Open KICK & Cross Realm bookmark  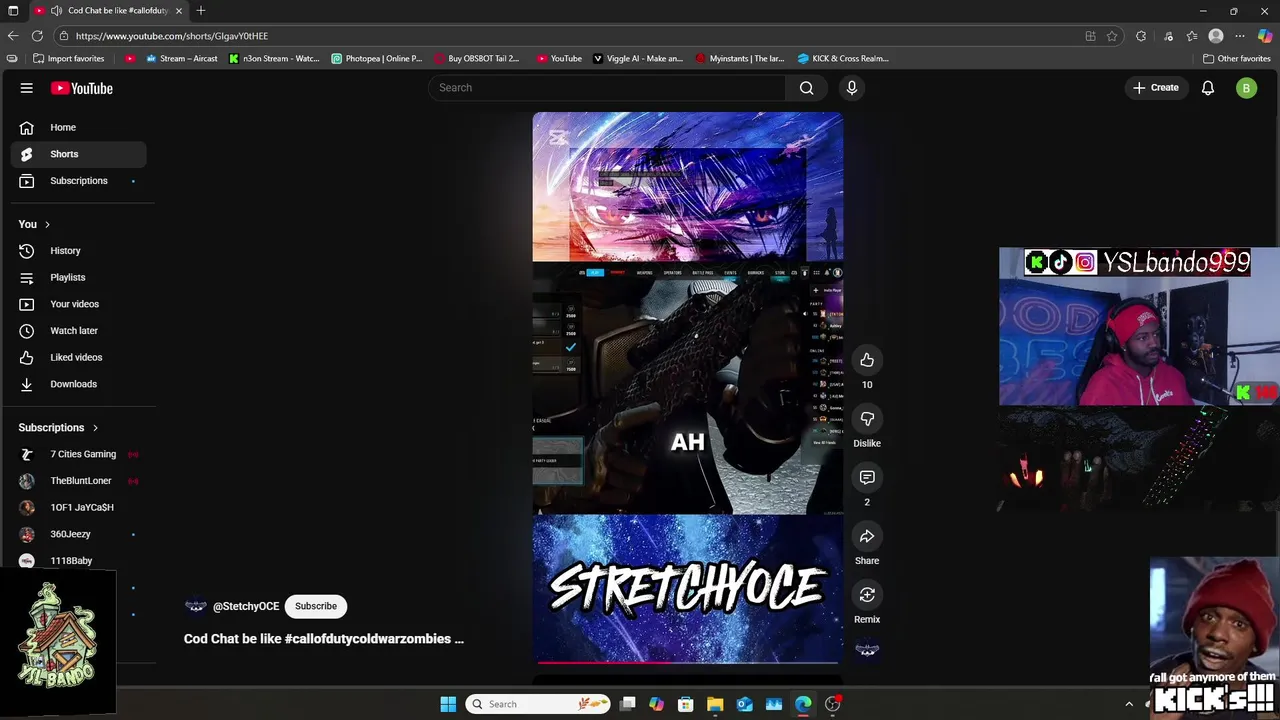point(843,58)
